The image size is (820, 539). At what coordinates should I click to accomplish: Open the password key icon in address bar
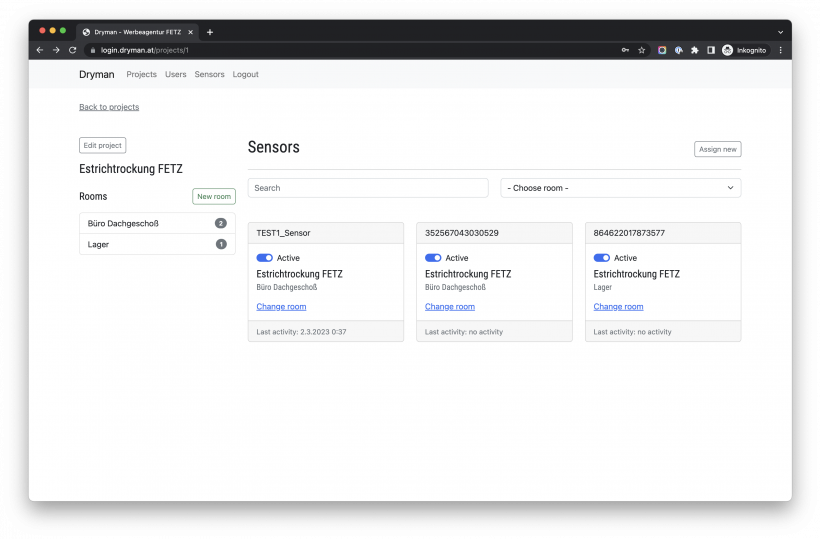(625, 49)
